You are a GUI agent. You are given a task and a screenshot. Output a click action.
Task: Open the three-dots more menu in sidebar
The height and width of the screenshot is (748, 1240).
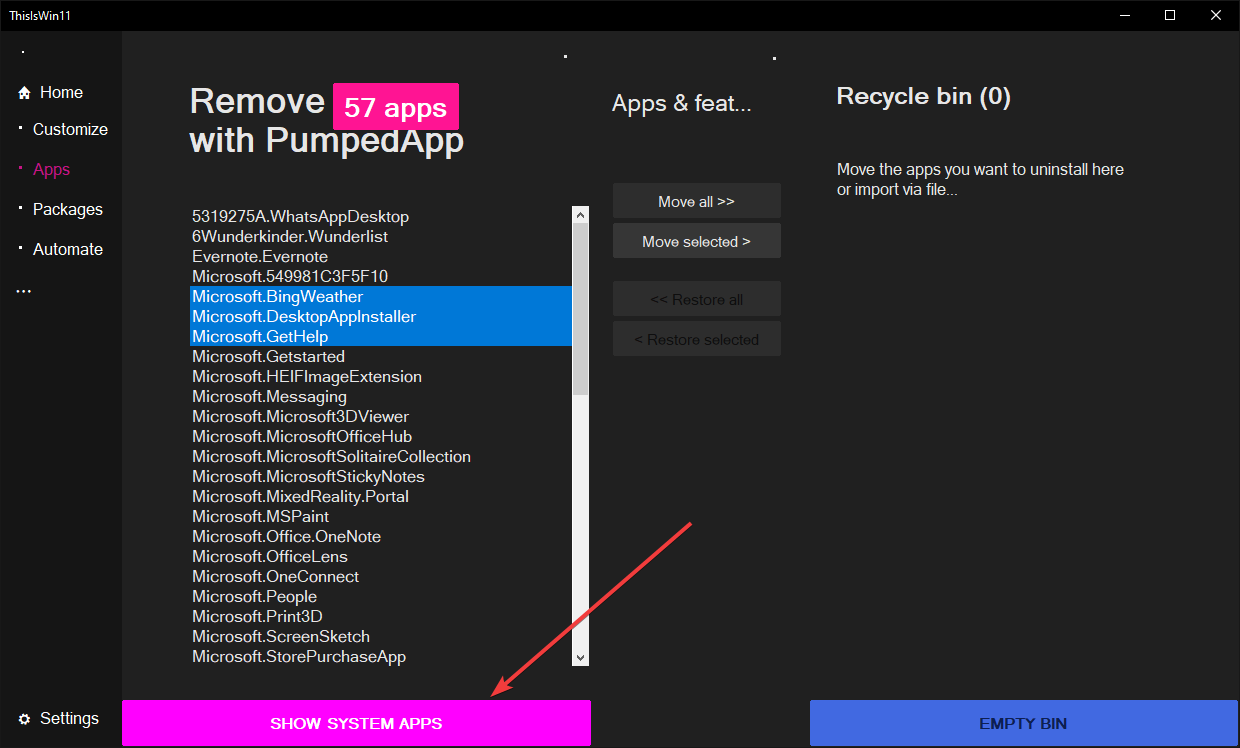[x=24, y=290]
